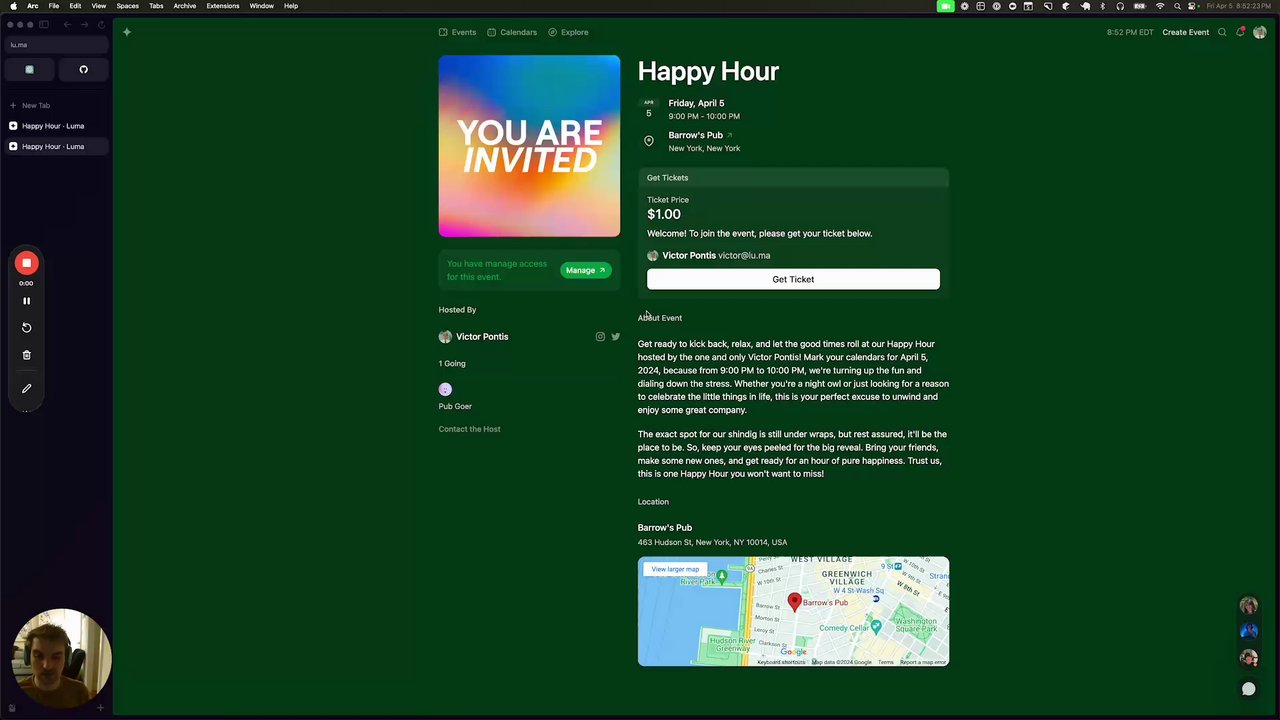
Task: Open Spotlight search in the menu bar
Action: click(1177, 6)
